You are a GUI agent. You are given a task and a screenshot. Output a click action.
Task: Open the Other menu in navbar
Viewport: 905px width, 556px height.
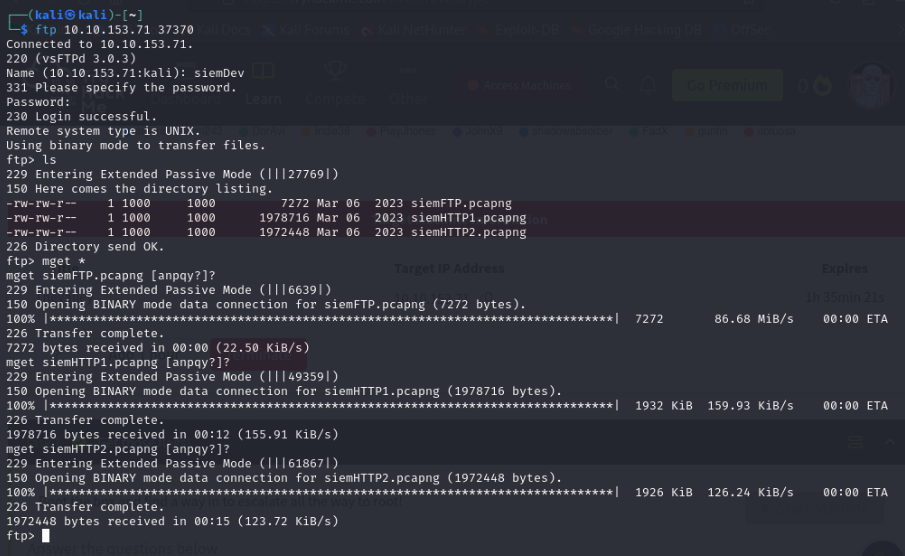(x=408, y=99)
